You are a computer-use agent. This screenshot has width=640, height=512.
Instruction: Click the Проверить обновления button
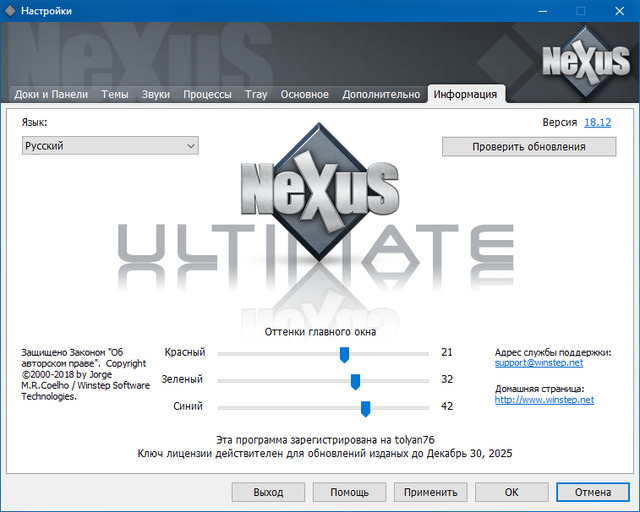(x=529, y=147)
